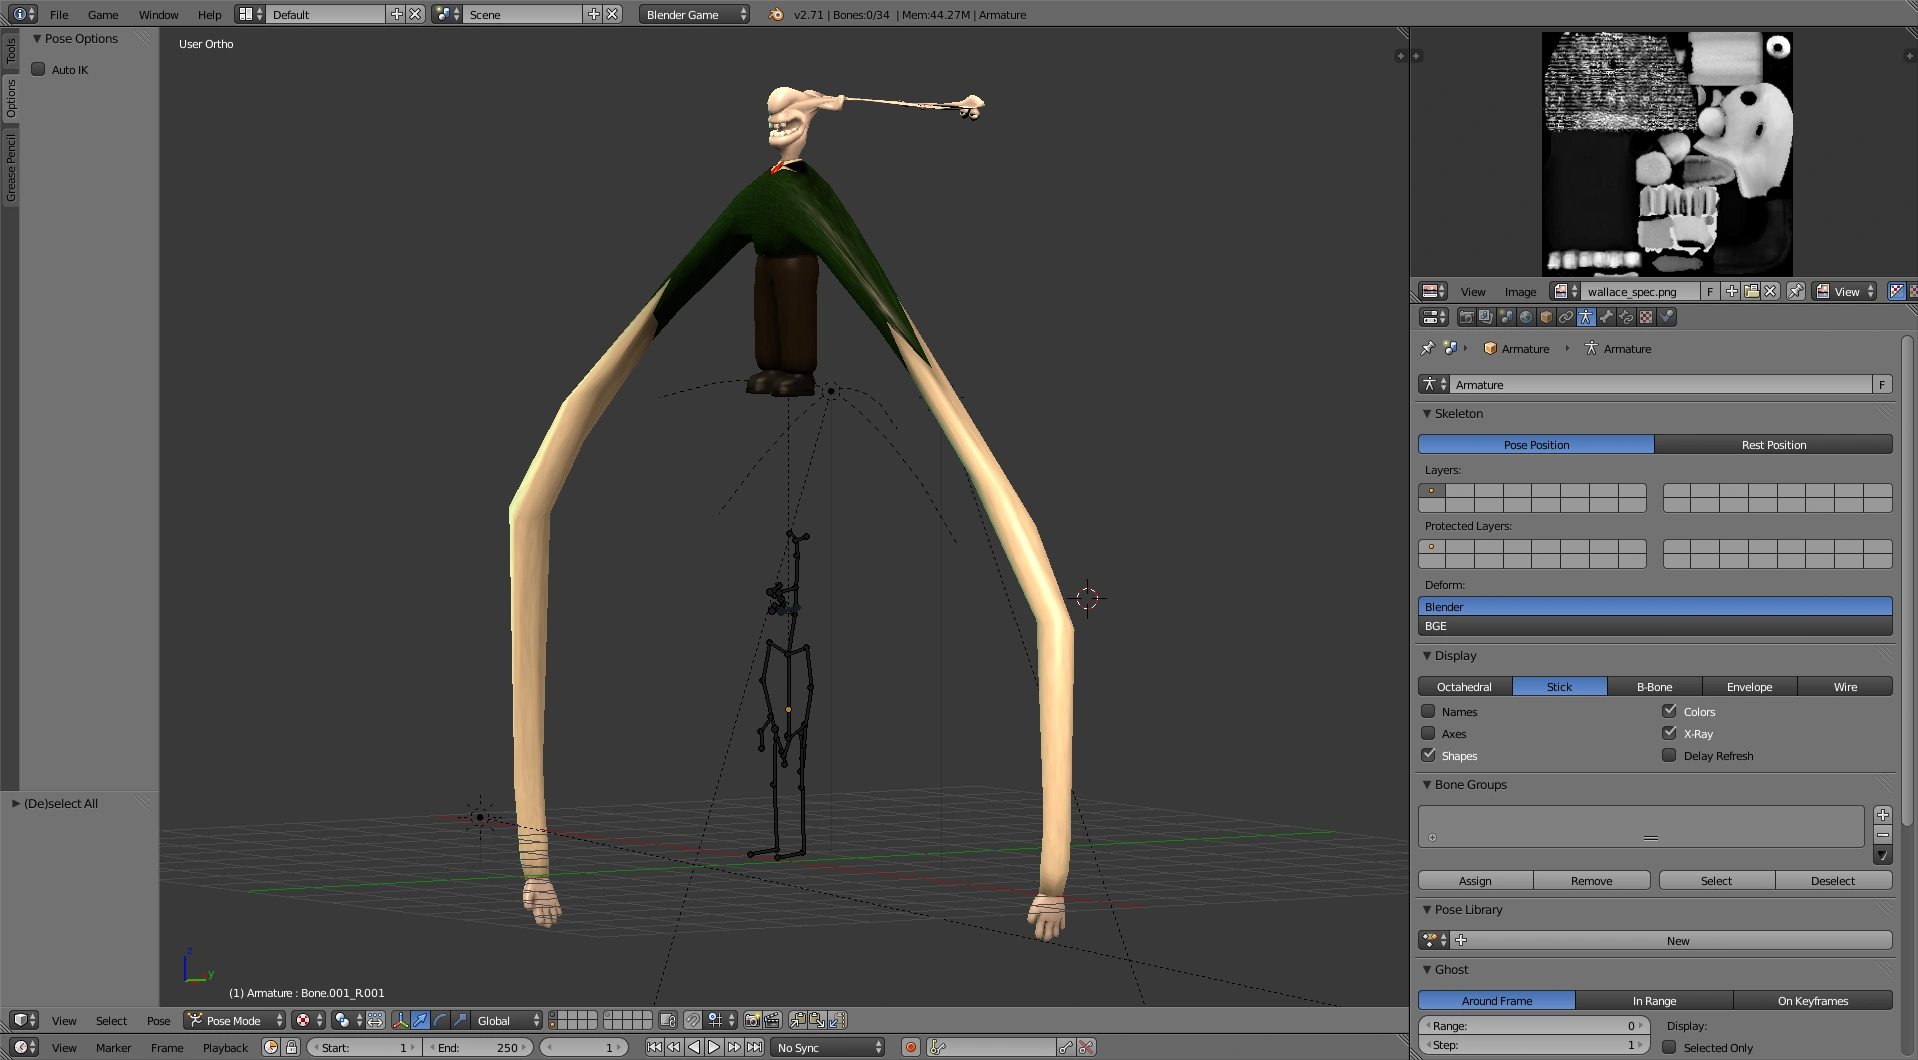Pin the wallace_spec.png image
Viewport: 1918px width, 1060px height.
(1796, 291)
